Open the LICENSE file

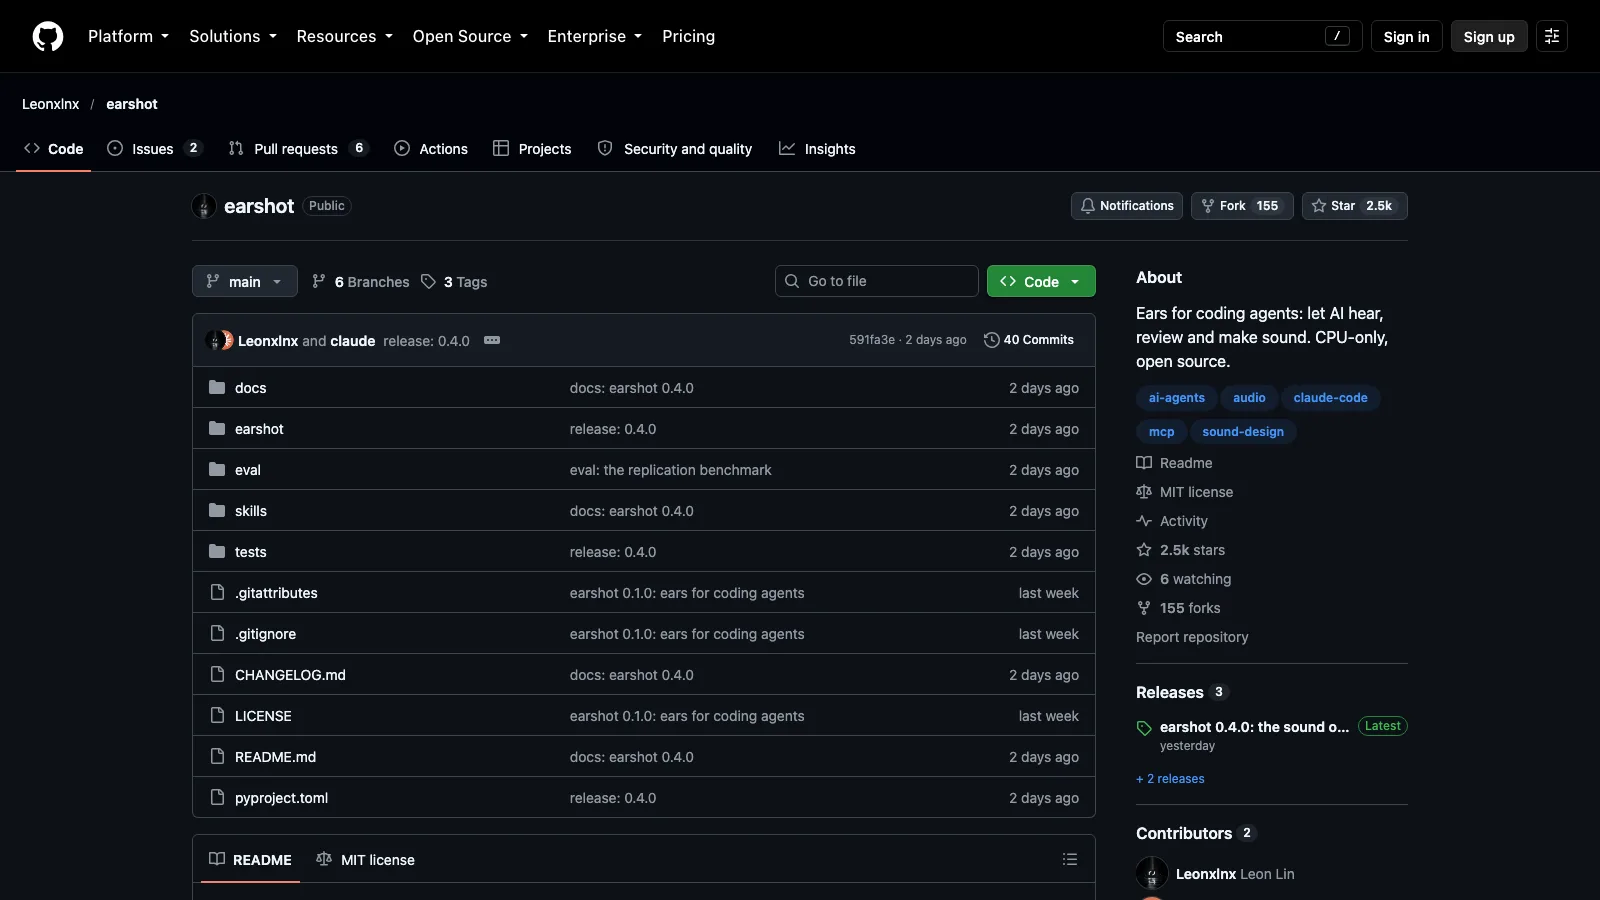click(x=263, y=716)
